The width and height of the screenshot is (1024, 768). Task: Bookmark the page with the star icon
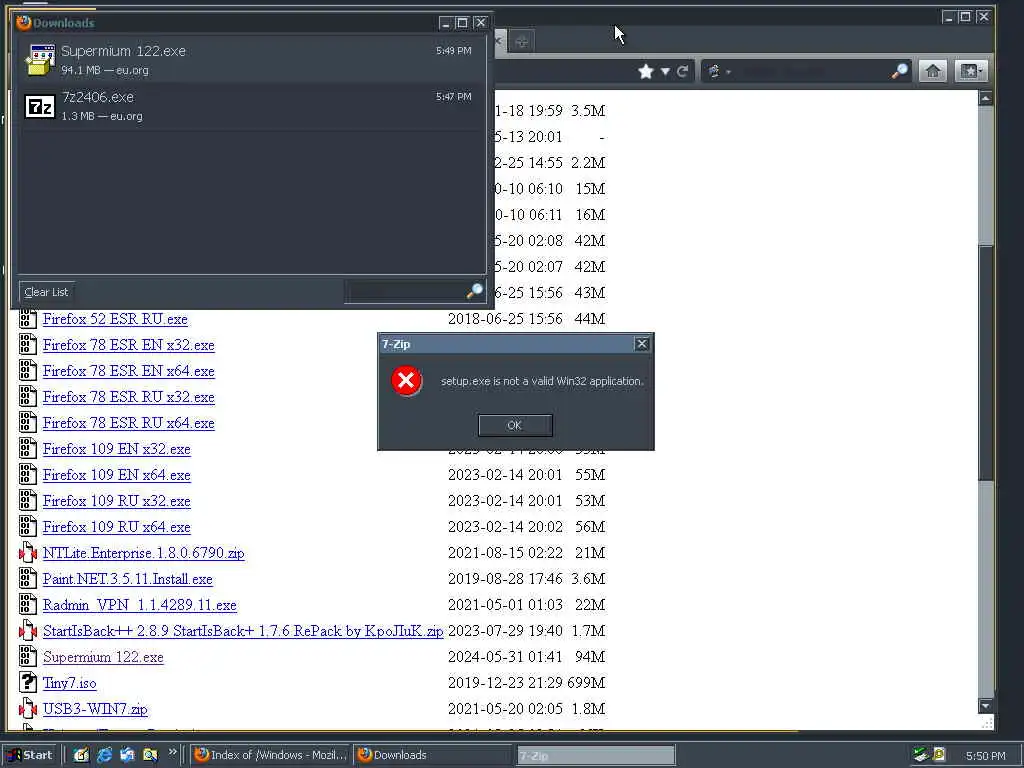click(x=646, y=71)
